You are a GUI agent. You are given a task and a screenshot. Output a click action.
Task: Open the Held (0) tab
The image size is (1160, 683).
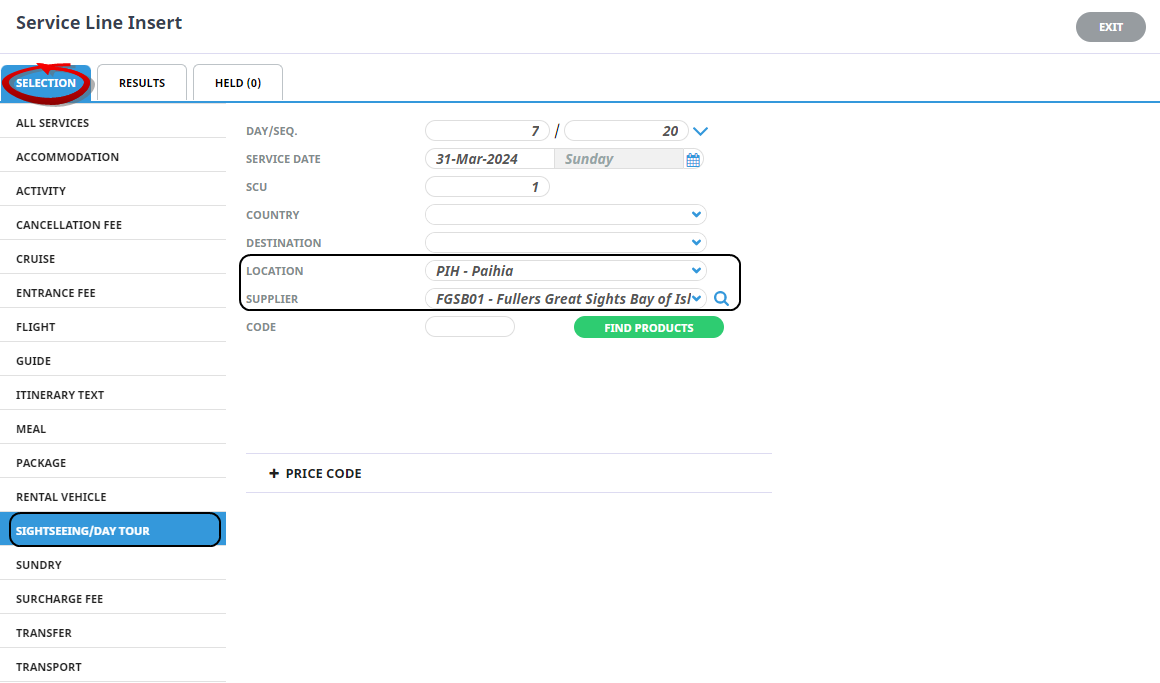[238, 83]
